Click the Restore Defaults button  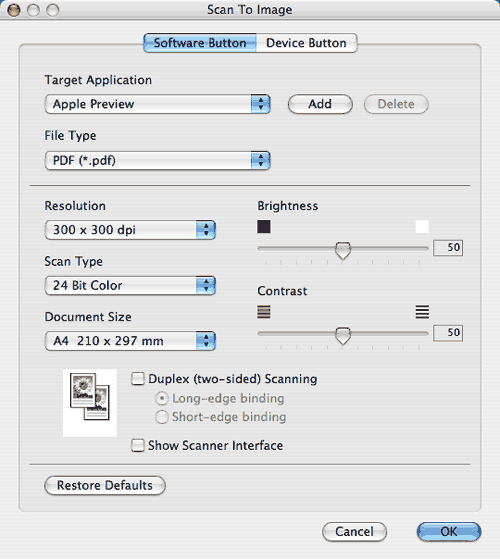[105, 485]
